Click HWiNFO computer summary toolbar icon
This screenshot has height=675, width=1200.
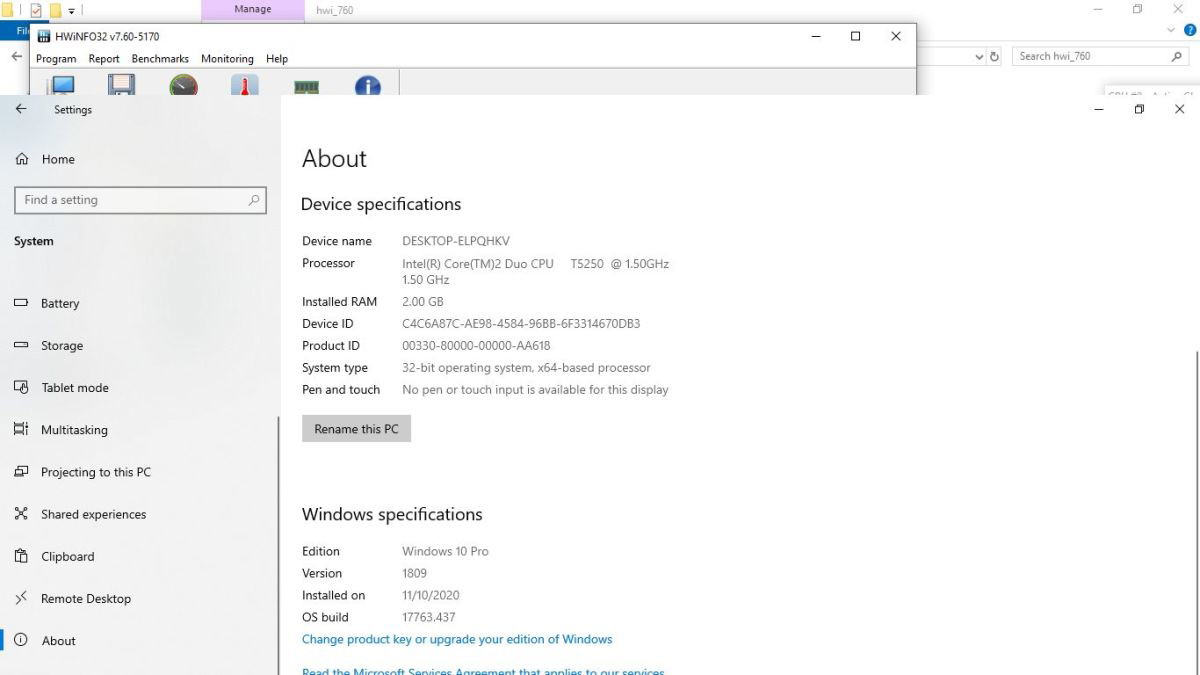point(62,85)
